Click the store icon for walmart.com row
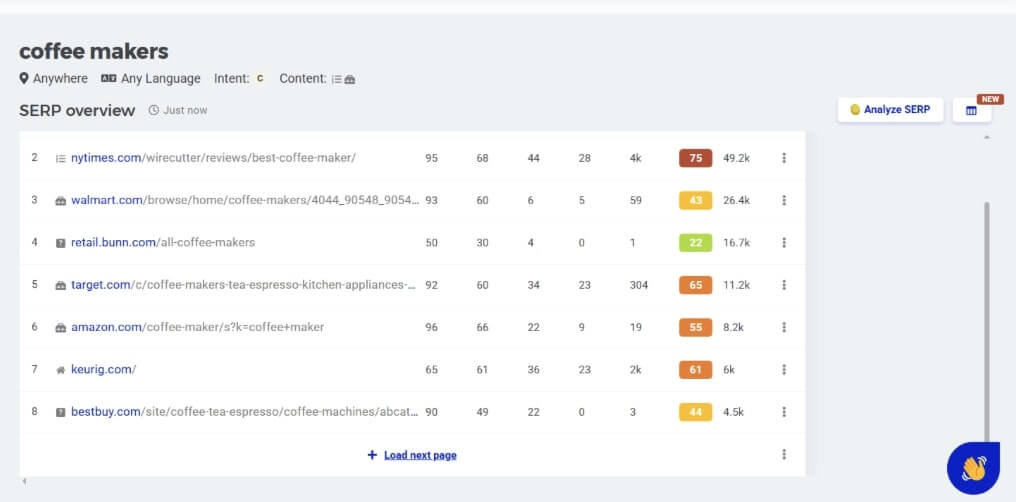 pyautogui.click(x=60, y=200)
